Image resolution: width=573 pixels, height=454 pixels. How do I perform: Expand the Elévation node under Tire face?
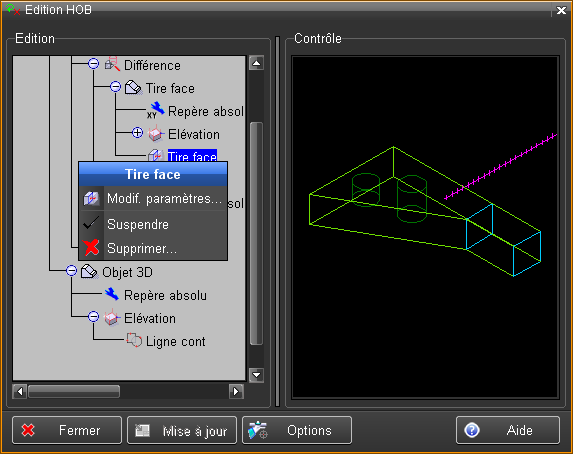click(137, 133)
